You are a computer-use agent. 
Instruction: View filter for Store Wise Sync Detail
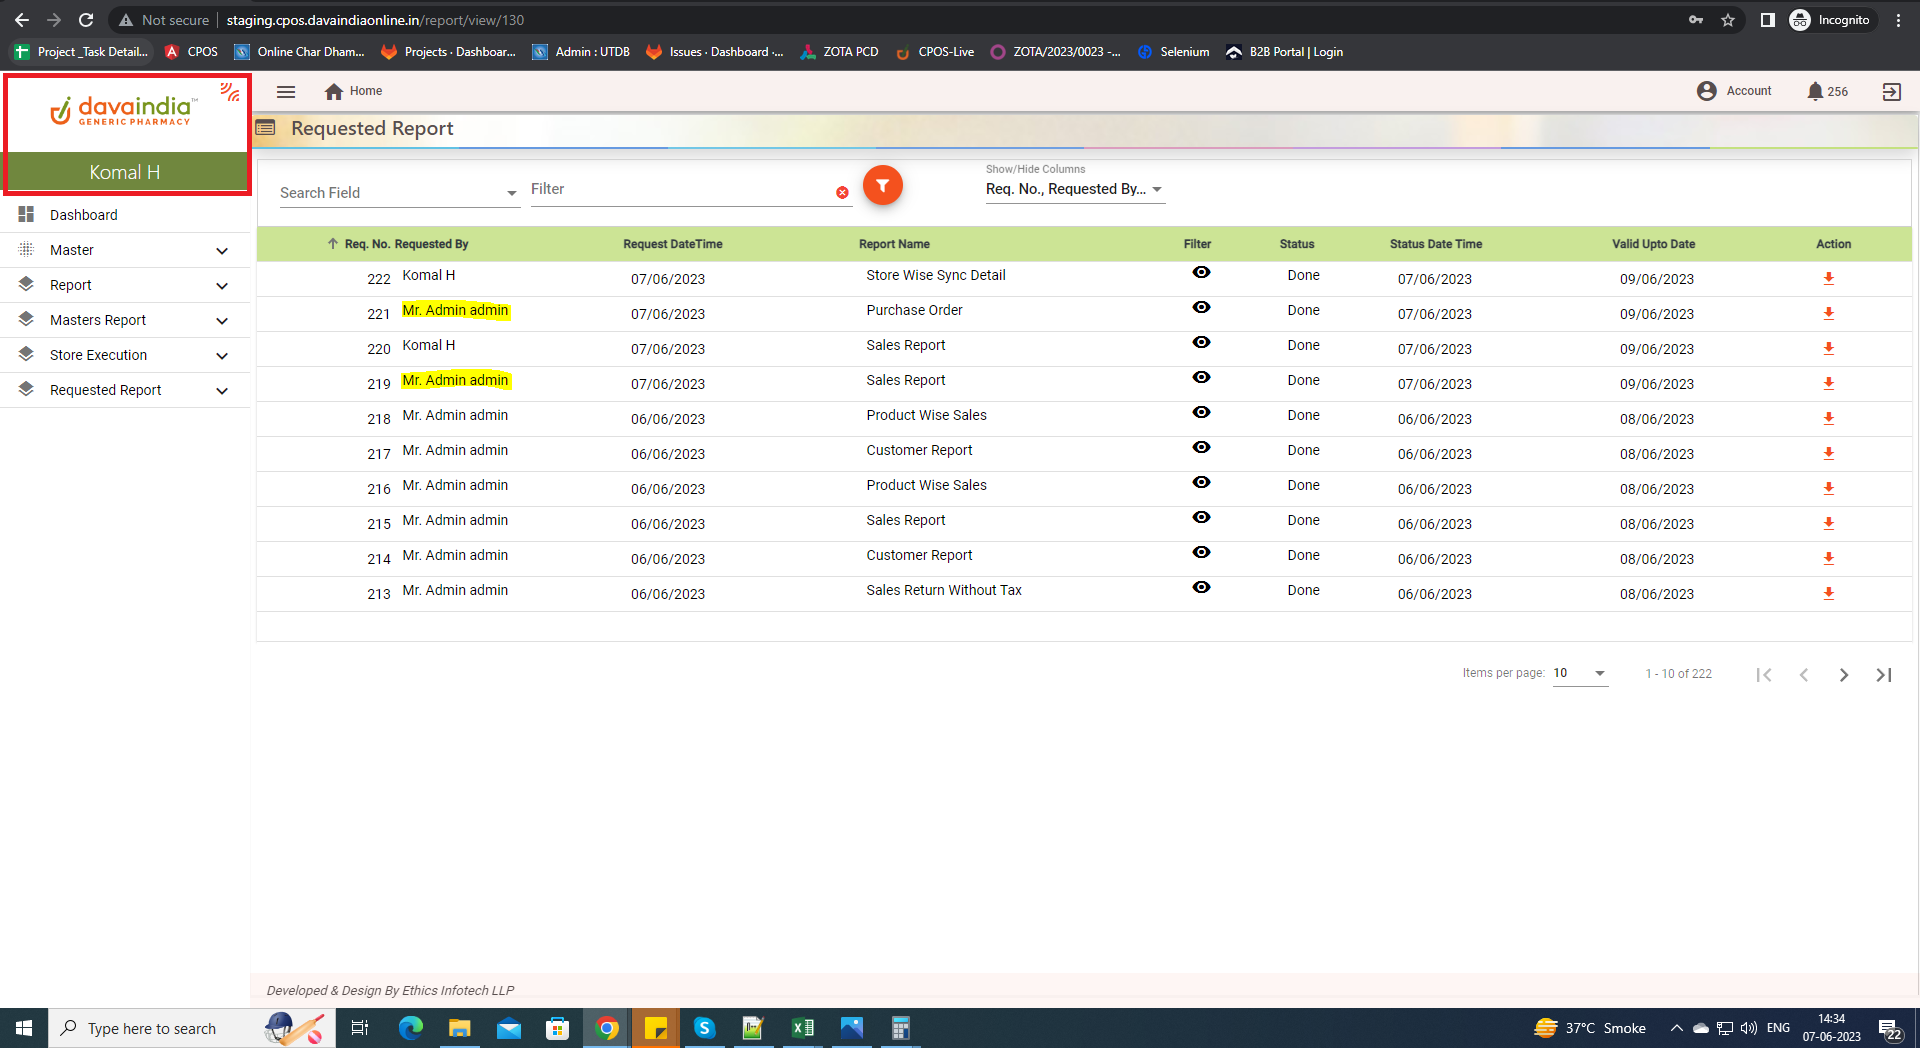tap(1201, 273)
